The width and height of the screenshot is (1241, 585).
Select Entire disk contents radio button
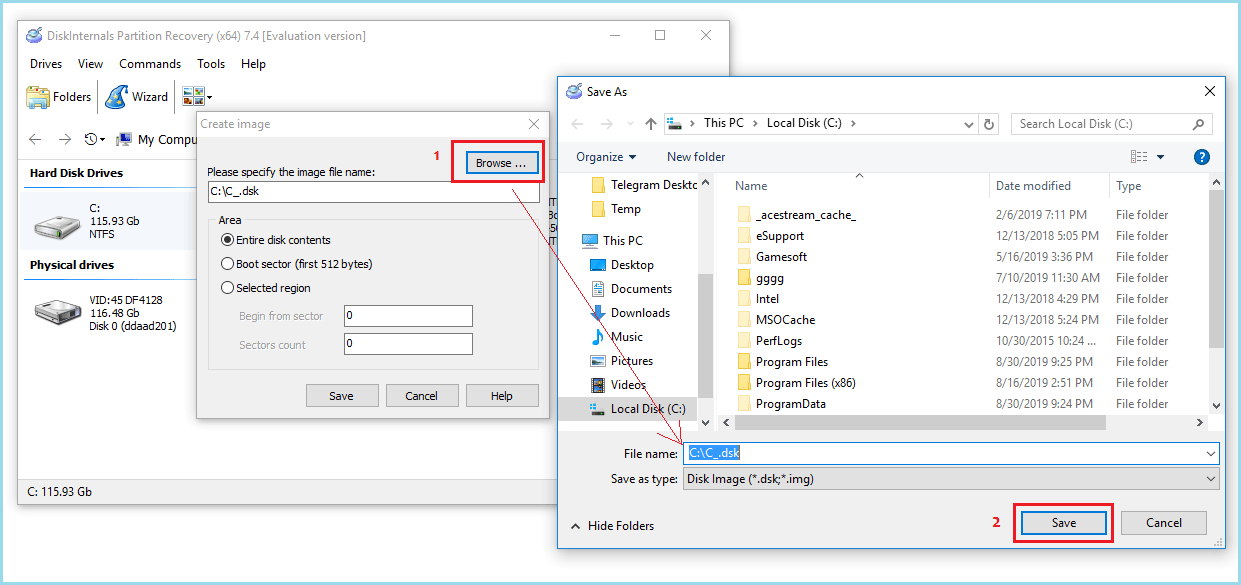pos(227,240)
